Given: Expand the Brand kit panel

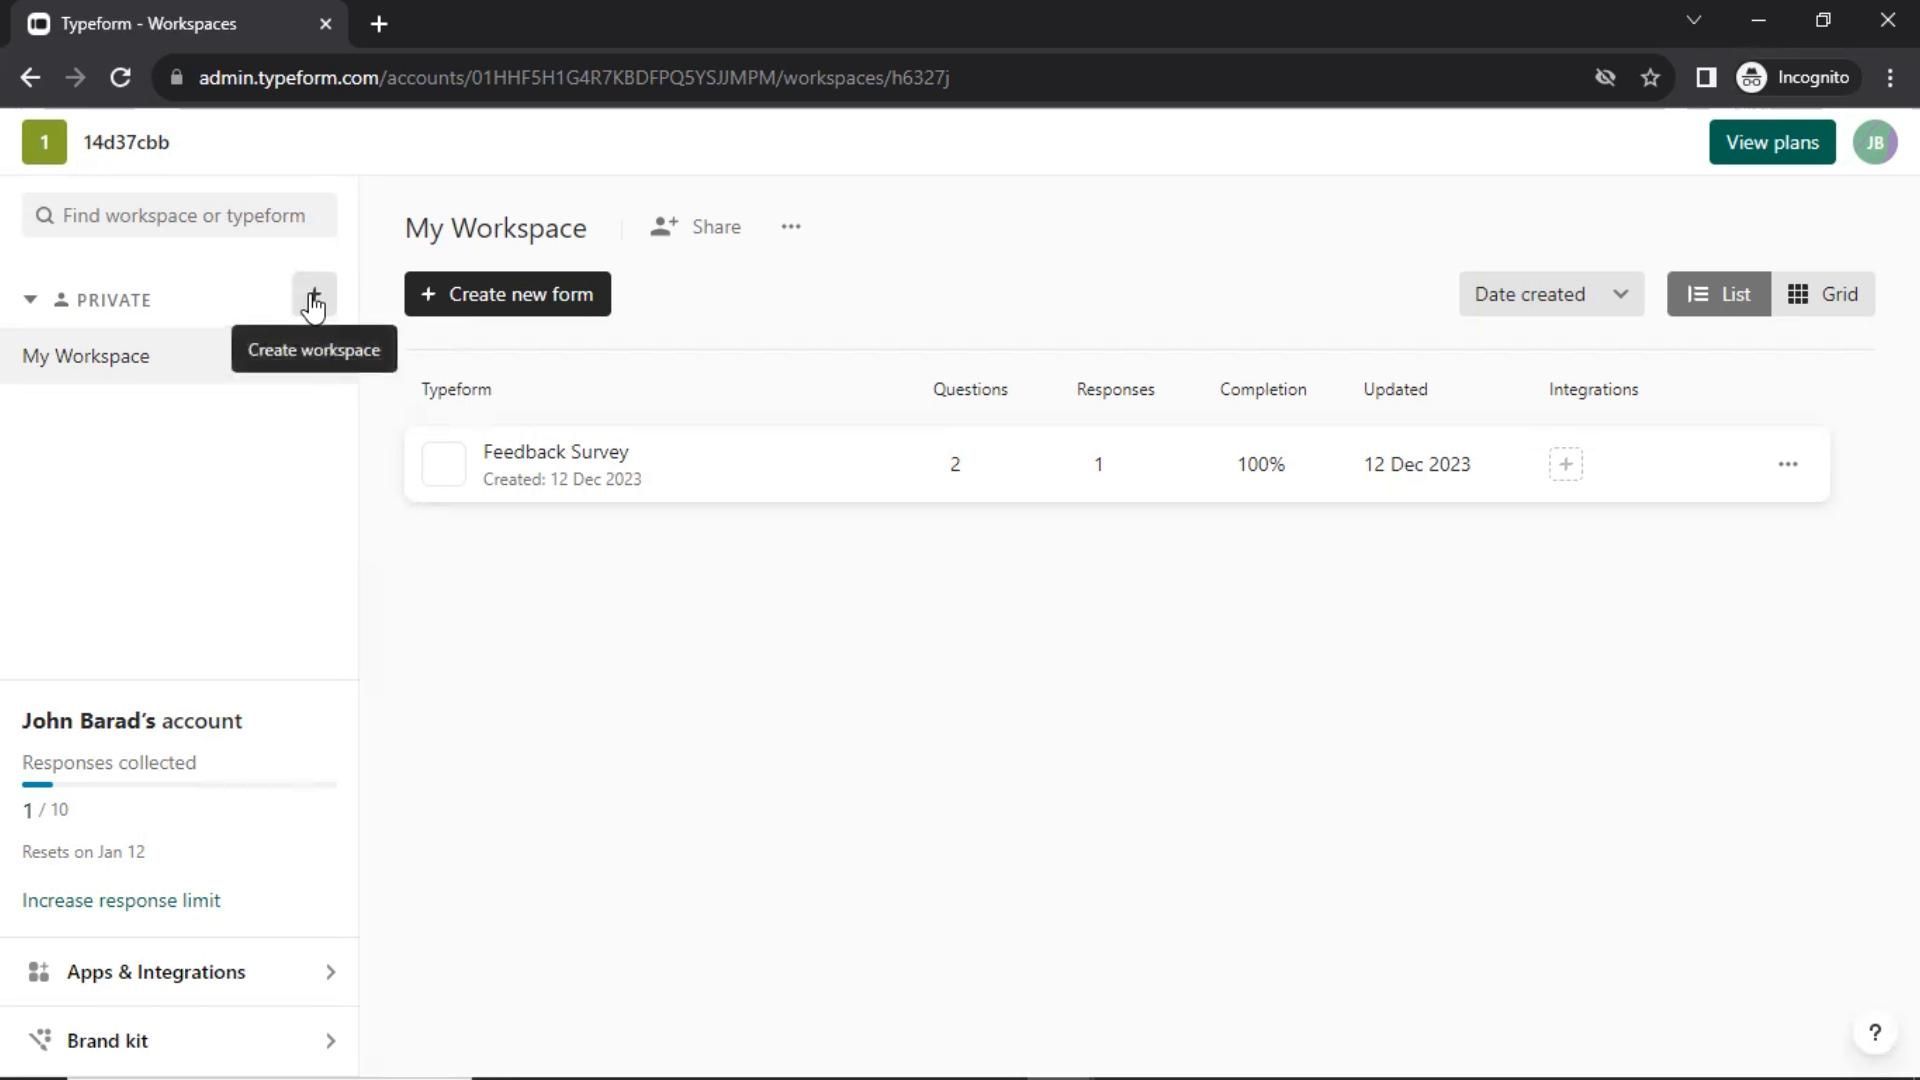Looking at the screenshot, I should 180,1041.
